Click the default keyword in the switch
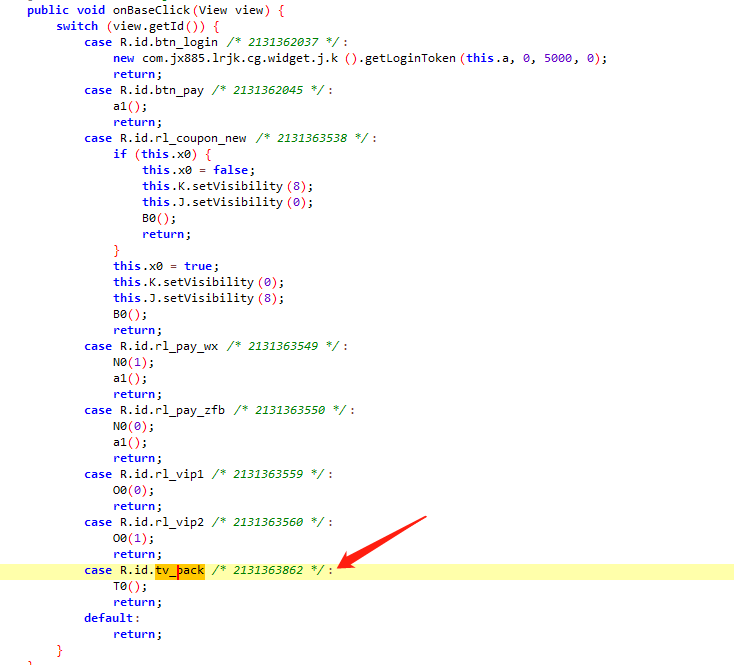 [x=108, y=618]
